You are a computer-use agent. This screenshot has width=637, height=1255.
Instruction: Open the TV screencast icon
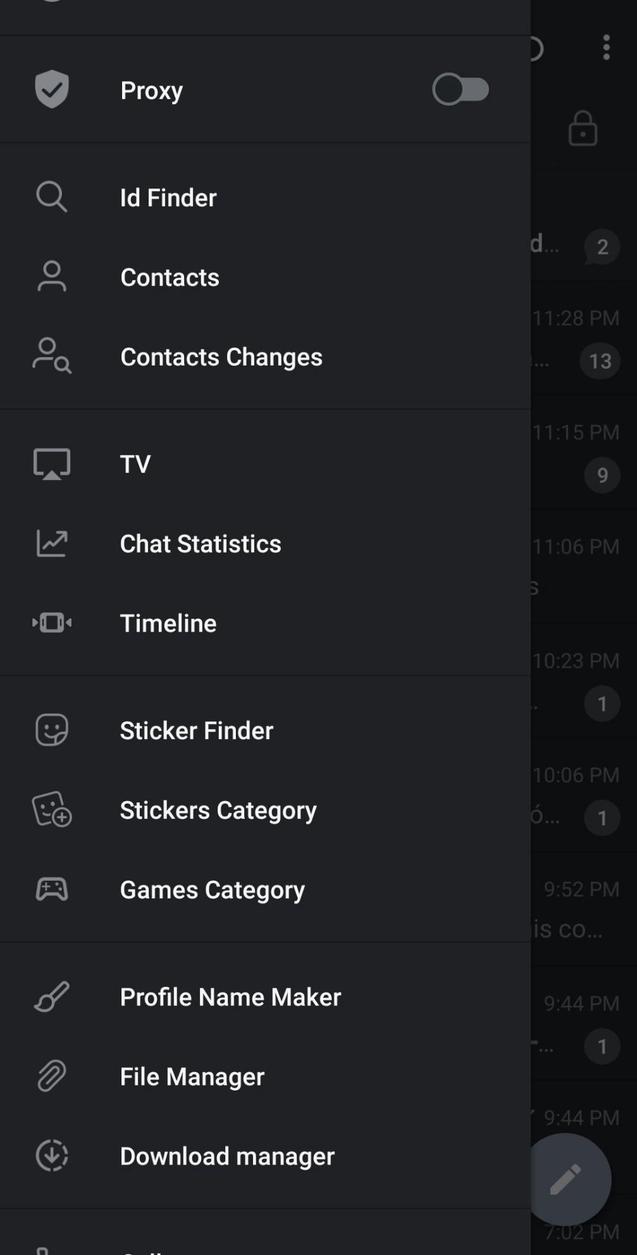click(50, 463)
